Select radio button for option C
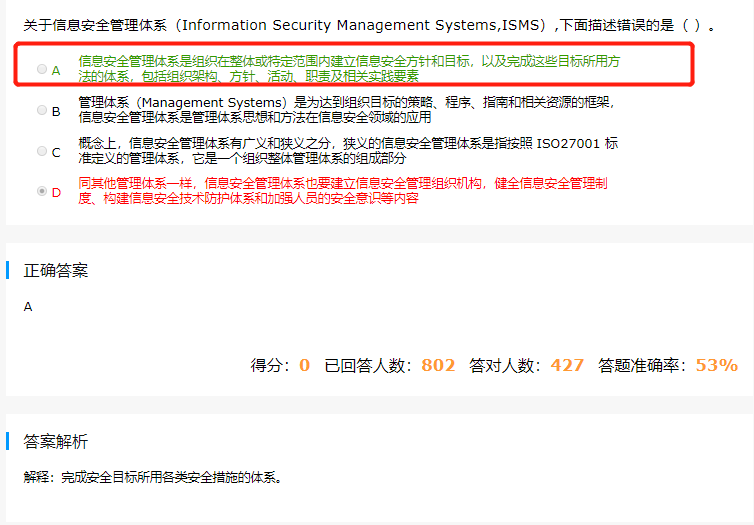 click(42, 151)
